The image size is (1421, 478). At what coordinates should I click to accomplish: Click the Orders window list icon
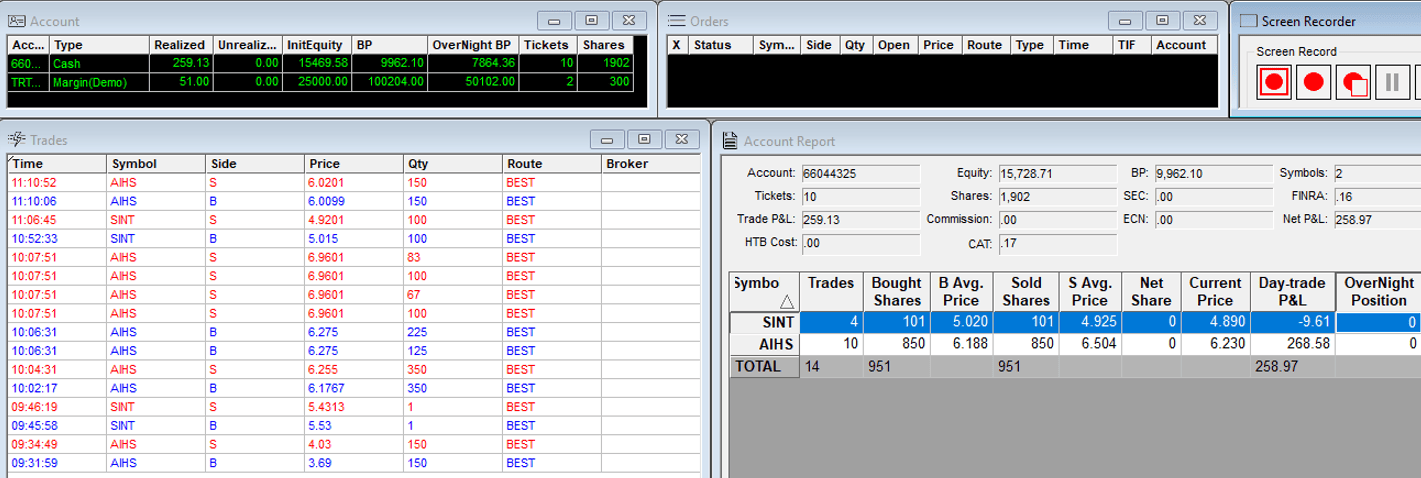tap(676, 21)
